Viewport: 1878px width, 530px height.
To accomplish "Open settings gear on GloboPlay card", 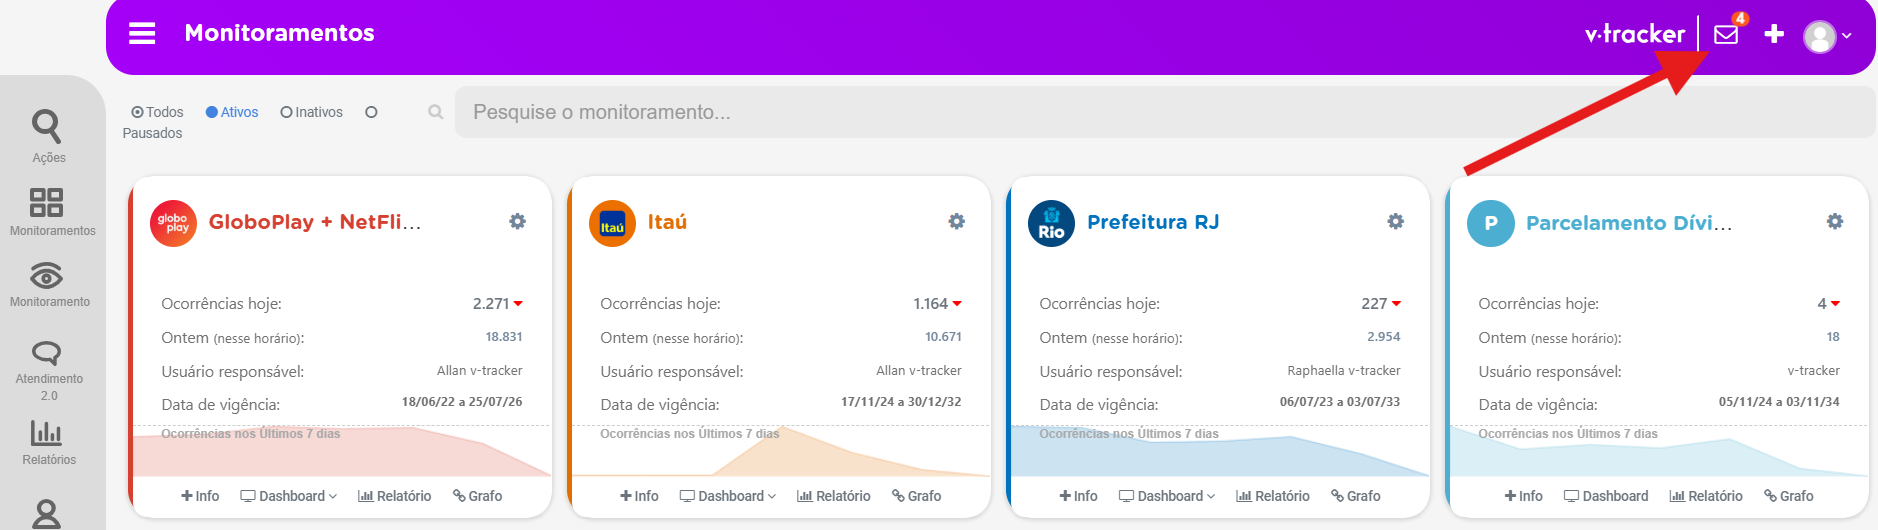I will pos(517,221).
